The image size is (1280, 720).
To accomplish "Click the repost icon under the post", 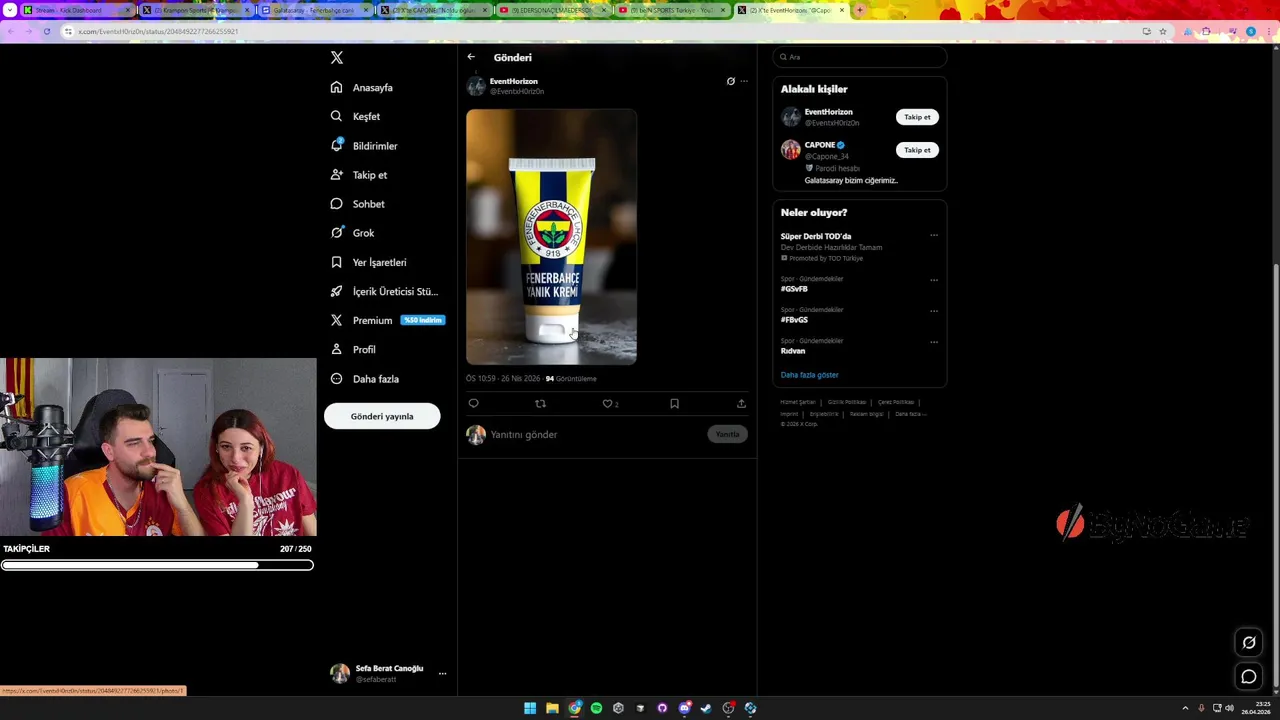I will coord(540,404).
